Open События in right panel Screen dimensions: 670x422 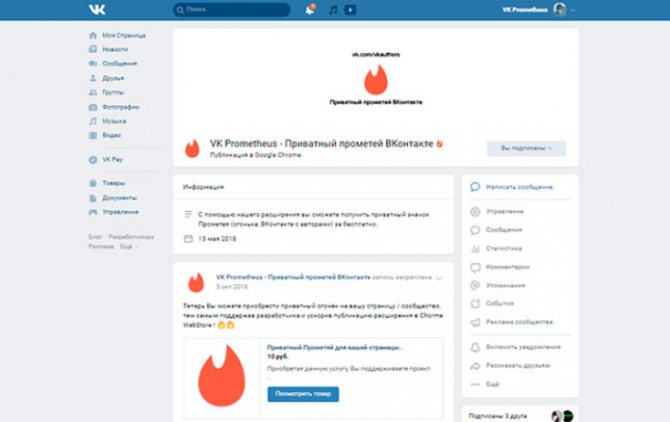pos(500,303)
